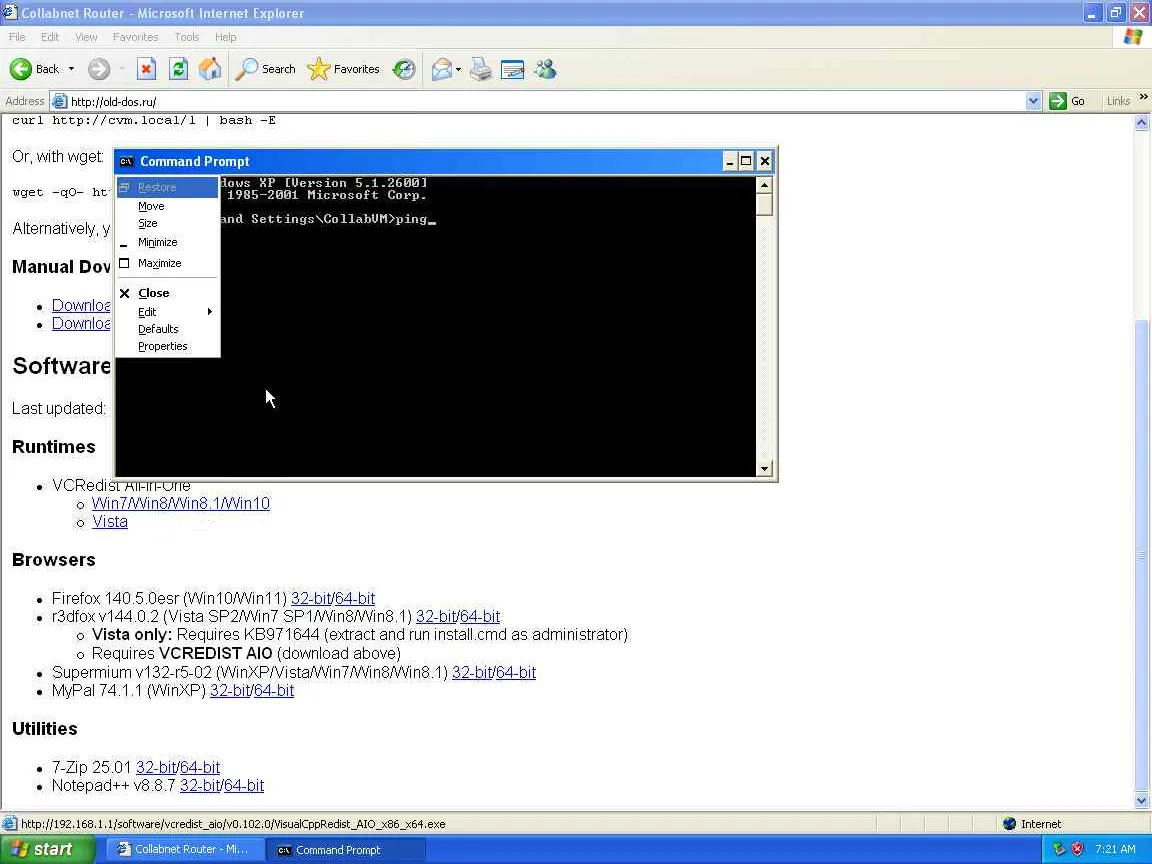Screen dimensions: 1152x864
Task: Click the Edit page icon in toolbar
Action: [512, 69]
